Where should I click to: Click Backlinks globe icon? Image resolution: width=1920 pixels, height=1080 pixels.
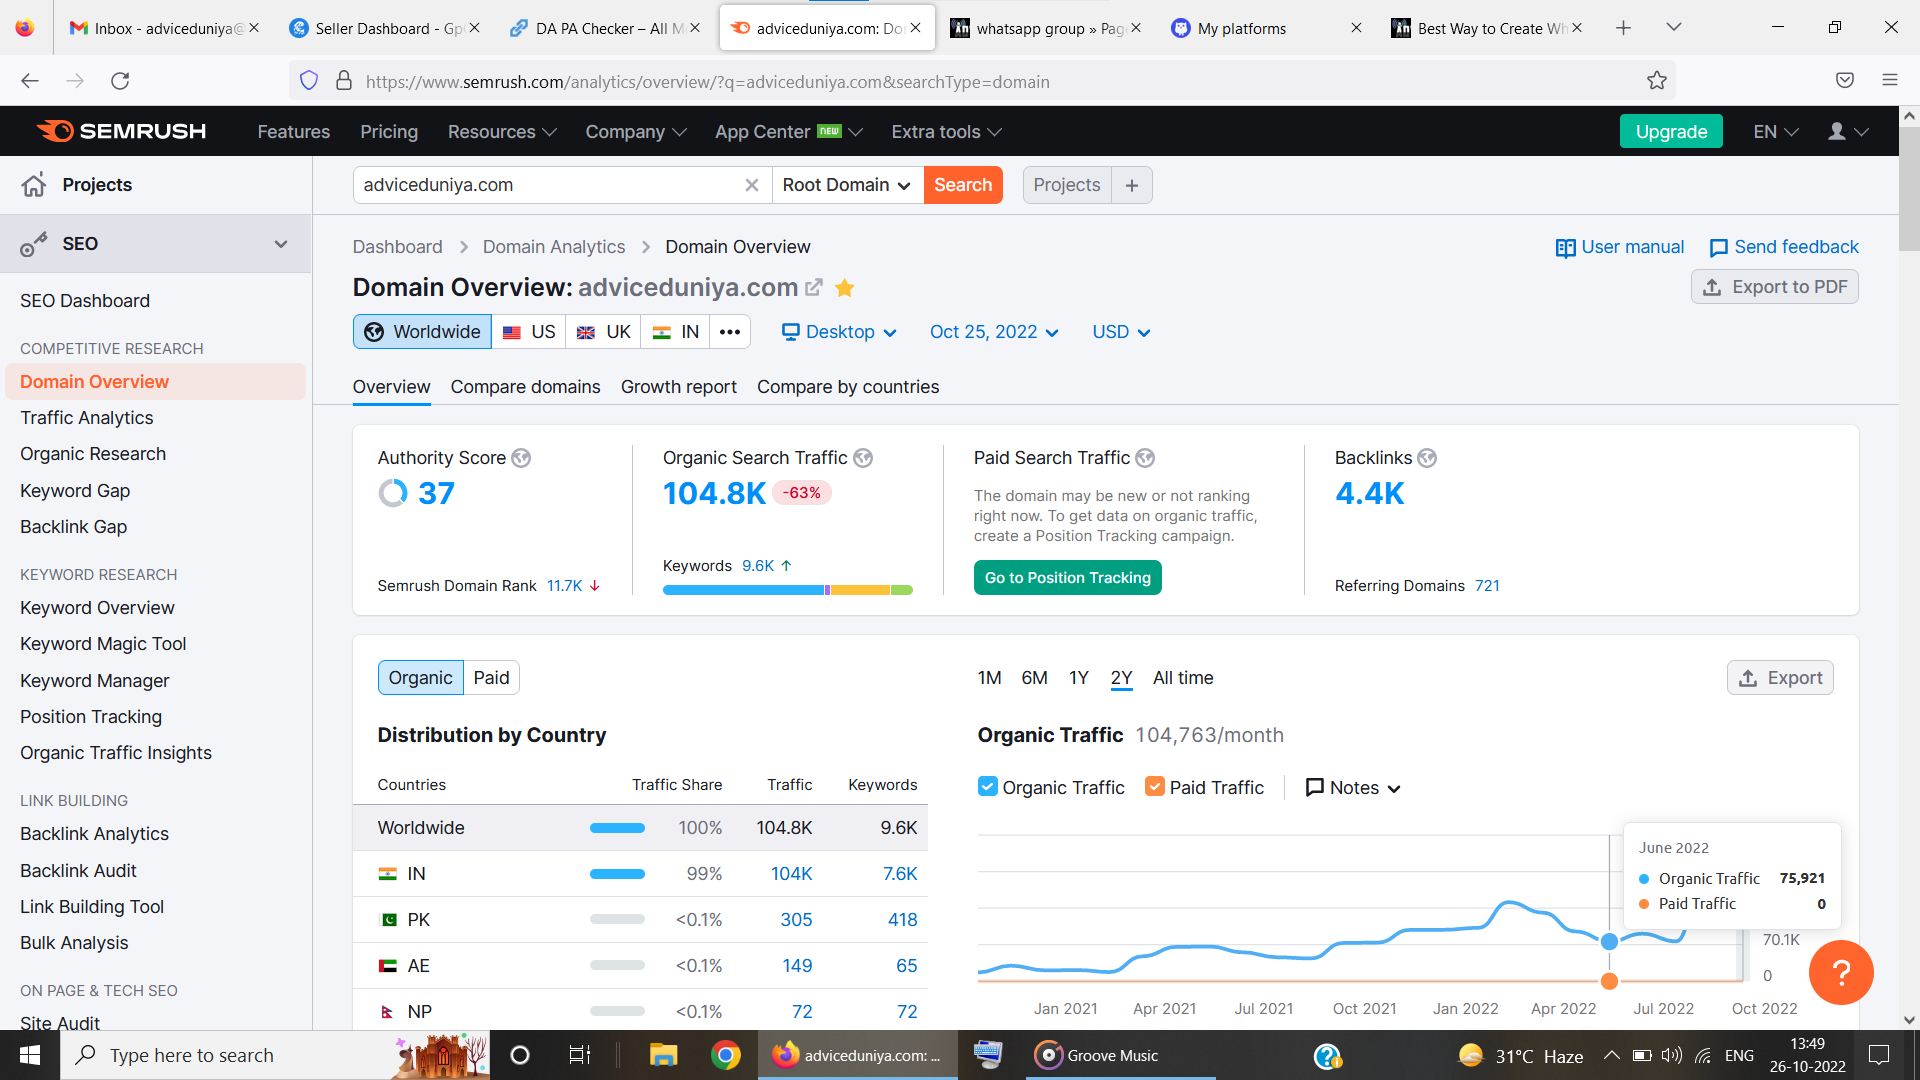pos(1427,458)
